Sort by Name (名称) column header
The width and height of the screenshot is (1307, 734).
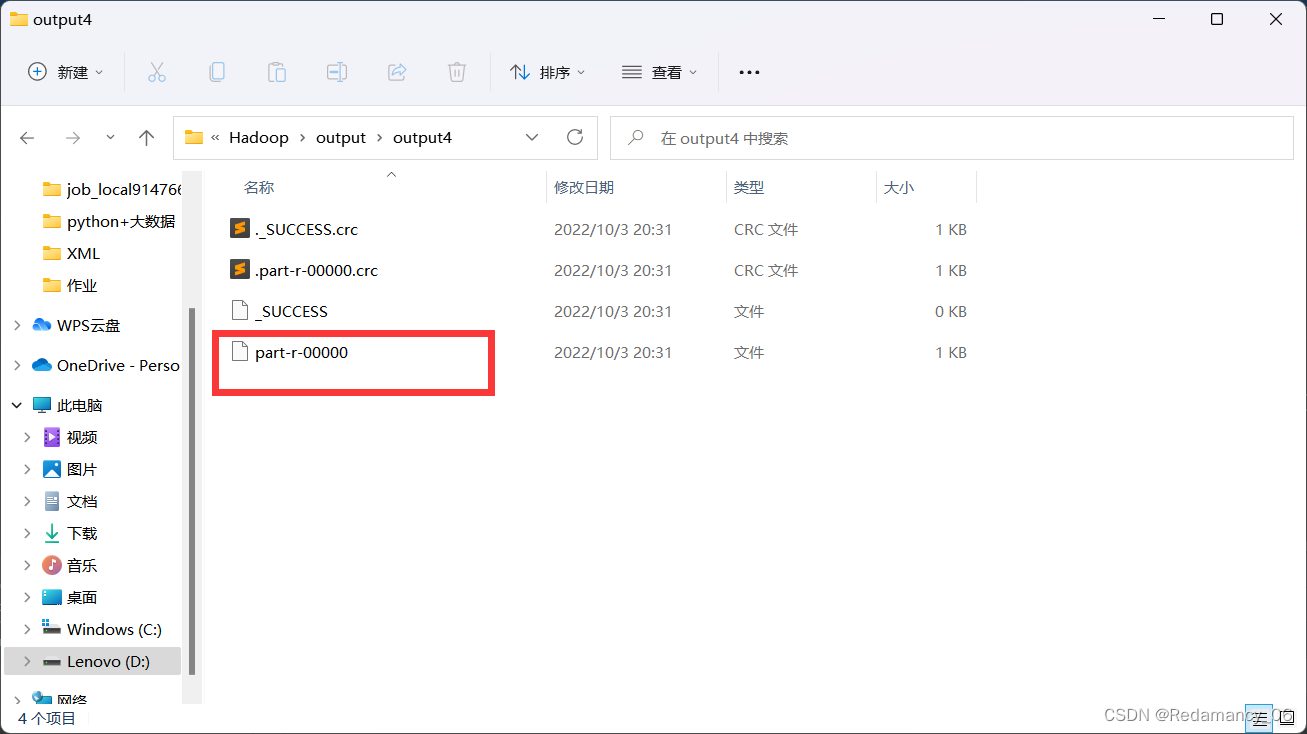click(259, 187)
